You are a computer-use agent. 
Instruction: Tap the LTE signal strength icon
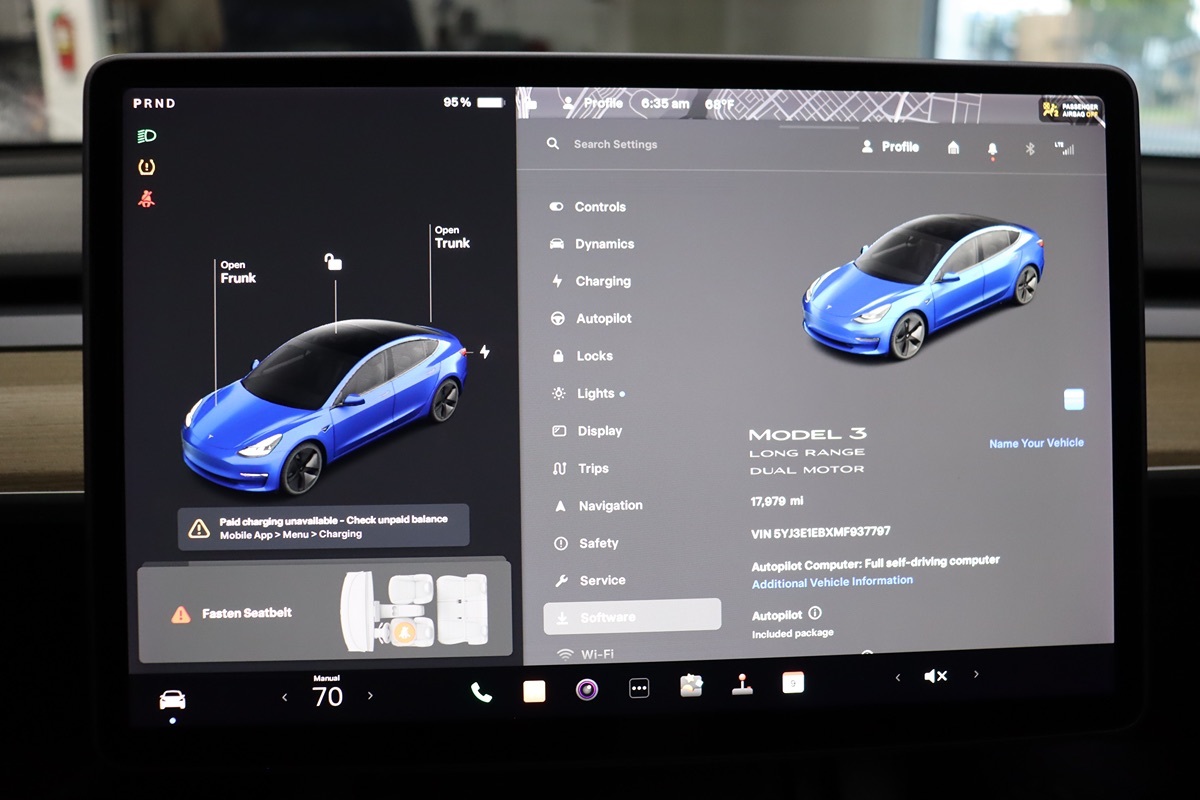1064,148
